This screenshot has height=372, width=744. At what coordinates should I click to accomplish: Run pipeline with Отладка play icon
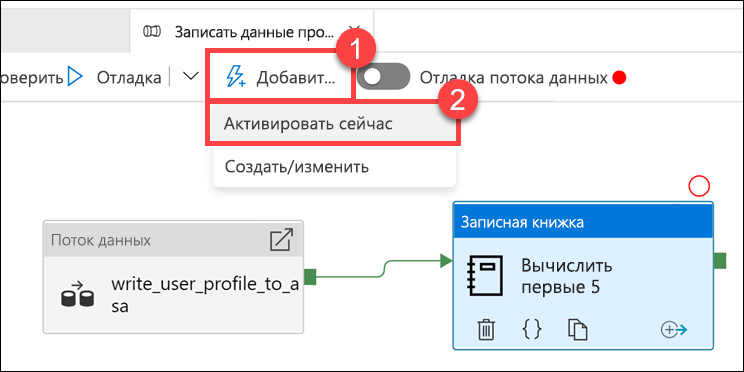pyautogui.click(x=75, y=77)
